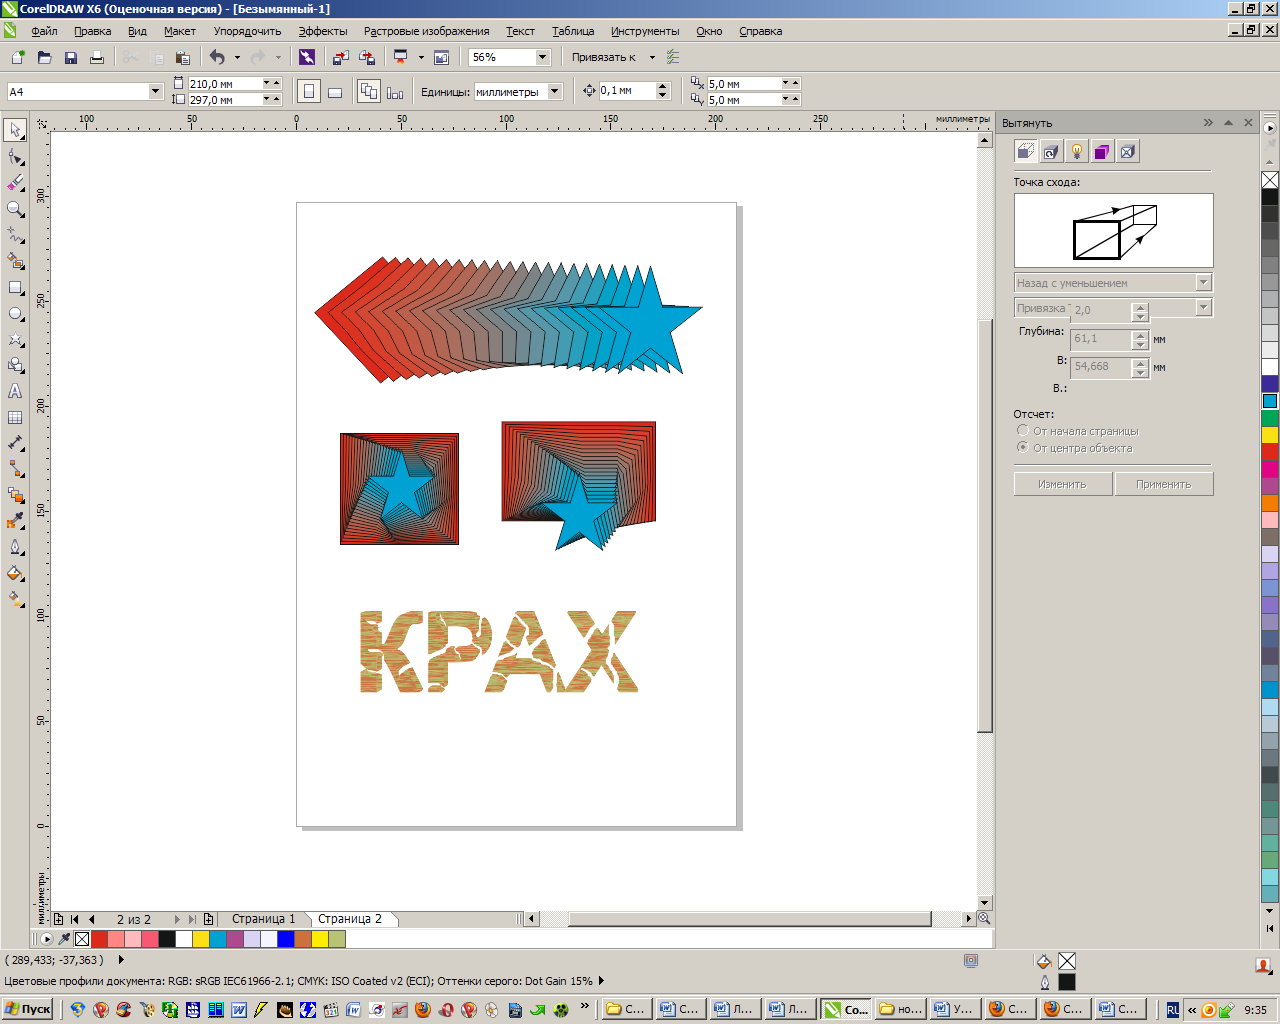Import a file
This screenshot has height=1024, width=1280.
(341, 57)
